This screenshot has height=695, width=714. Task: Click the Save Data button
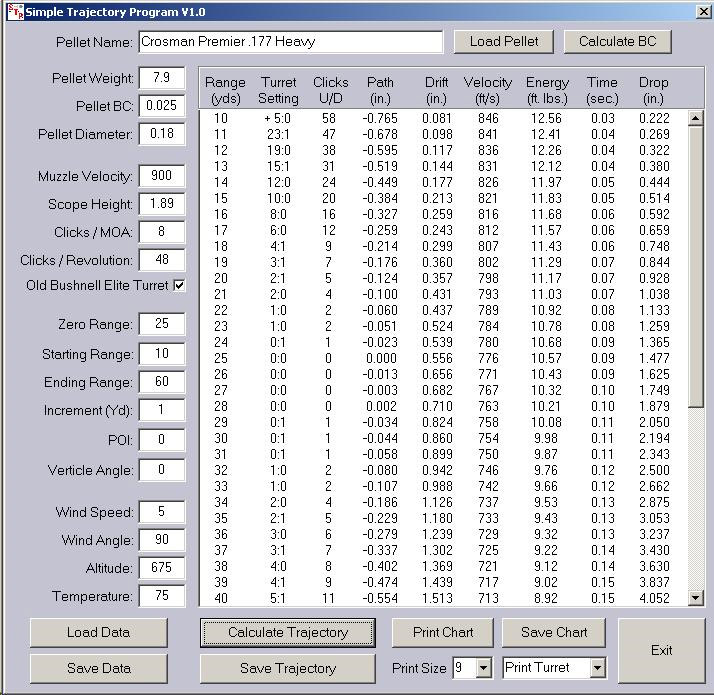click(98, 668)
